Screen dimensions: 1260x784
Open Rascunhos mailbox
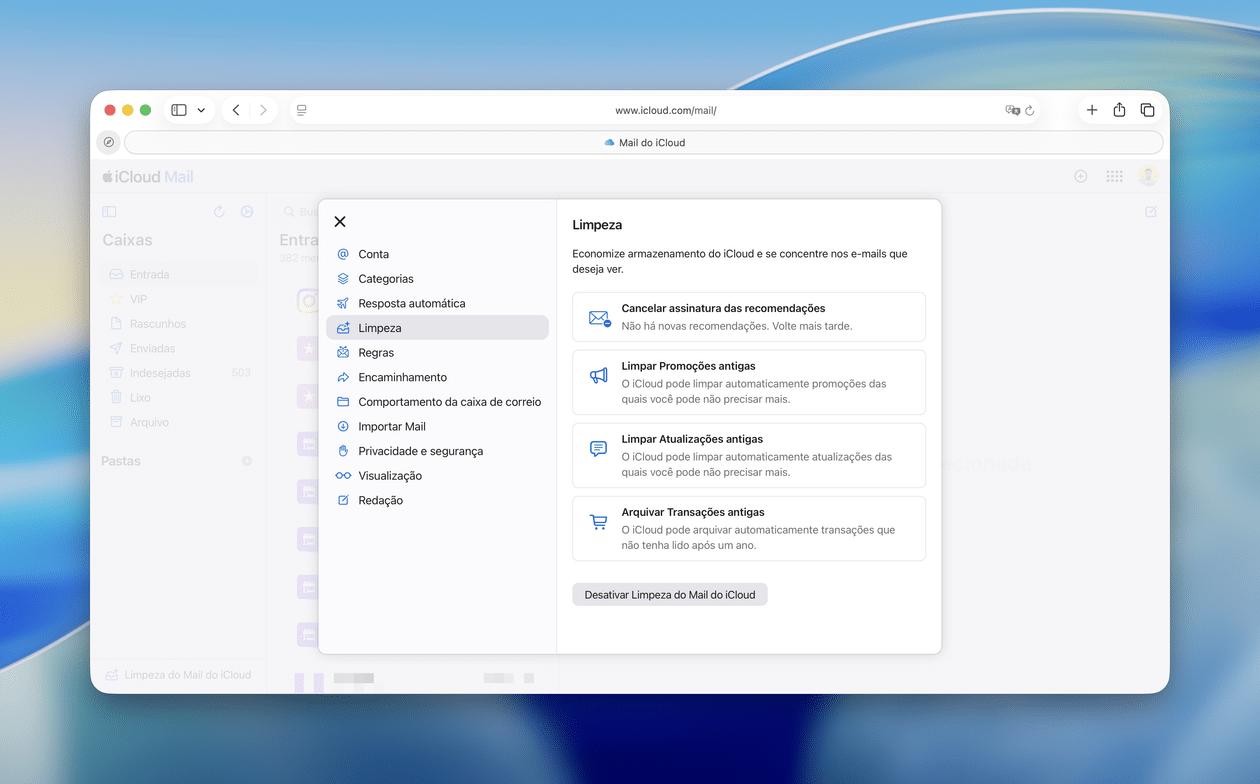[180, 324]
